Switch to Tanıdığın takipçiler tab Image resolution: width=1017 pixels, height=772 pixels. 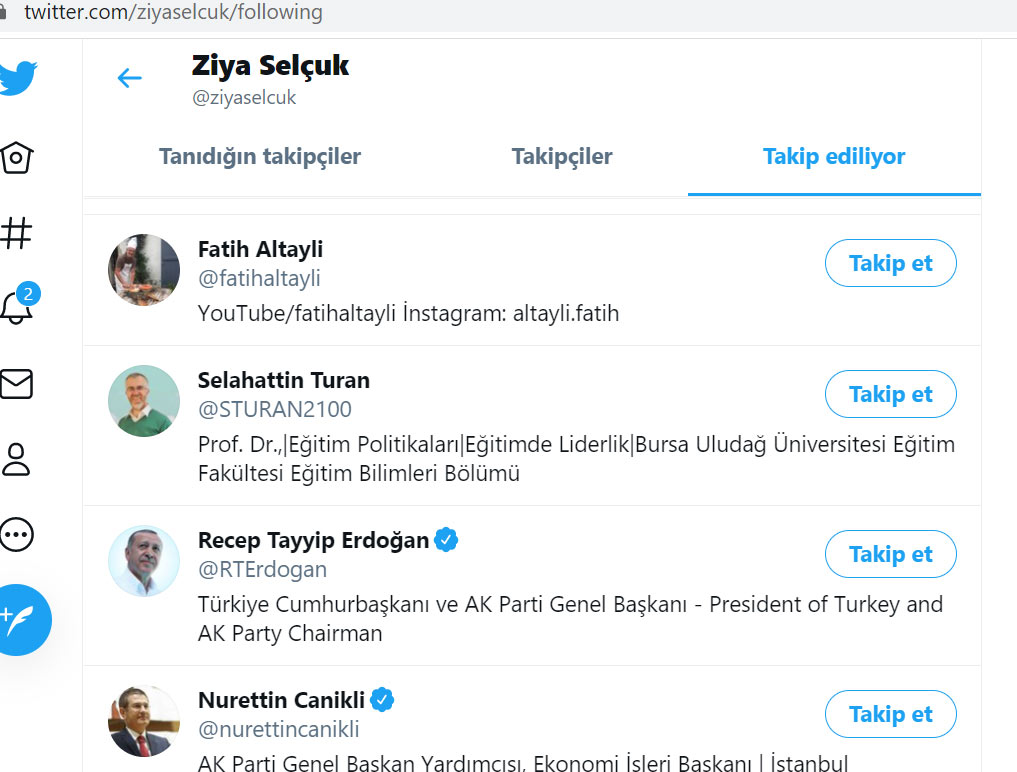pyautogui.click(x=260, y=157)
